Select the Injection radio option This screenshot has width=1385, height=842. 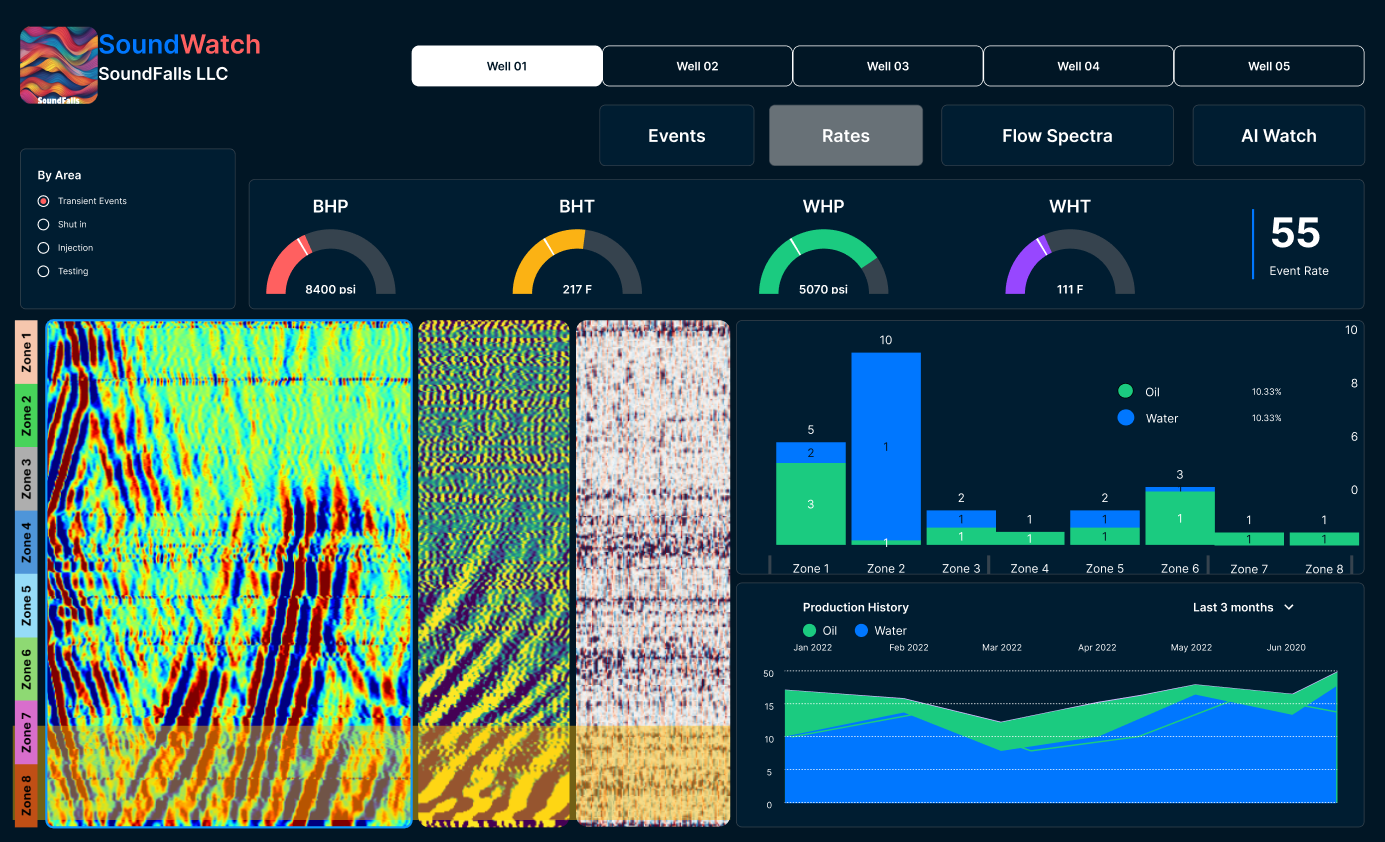[43, 247]
